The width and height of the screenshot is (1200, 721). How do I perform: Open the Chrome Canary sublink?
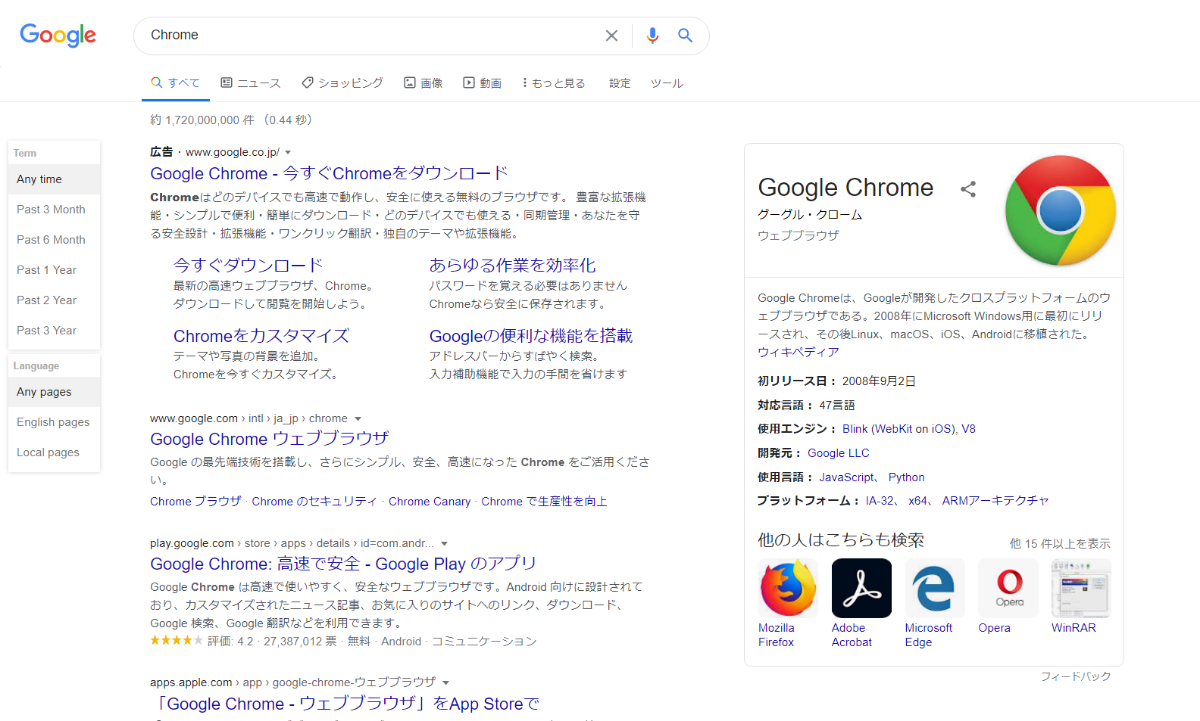[x=429, y=501]
